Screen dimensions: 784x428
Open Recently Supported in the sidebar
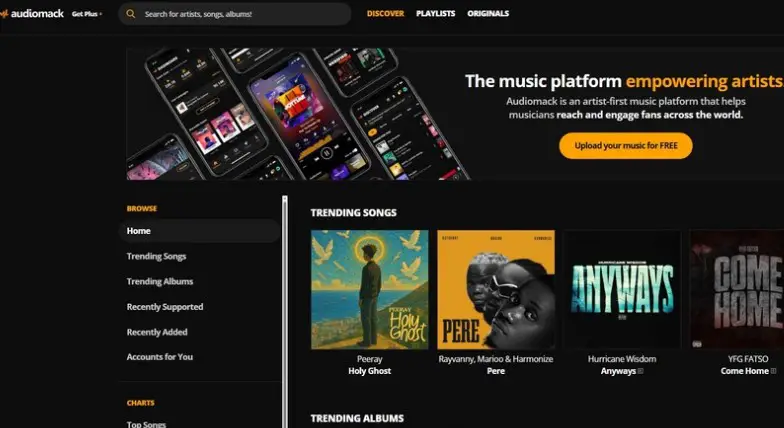tap(165, 307)
